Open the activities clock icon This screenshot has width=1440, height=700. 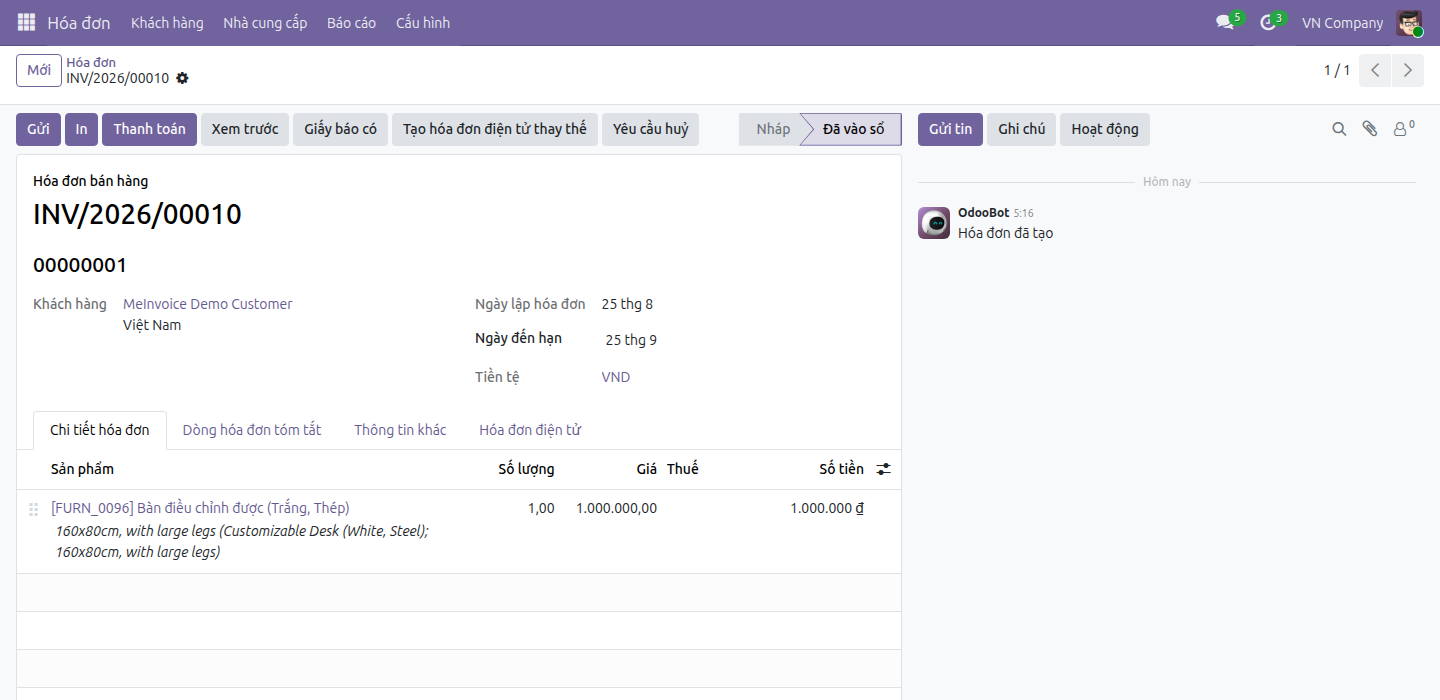click(1268, 22)
